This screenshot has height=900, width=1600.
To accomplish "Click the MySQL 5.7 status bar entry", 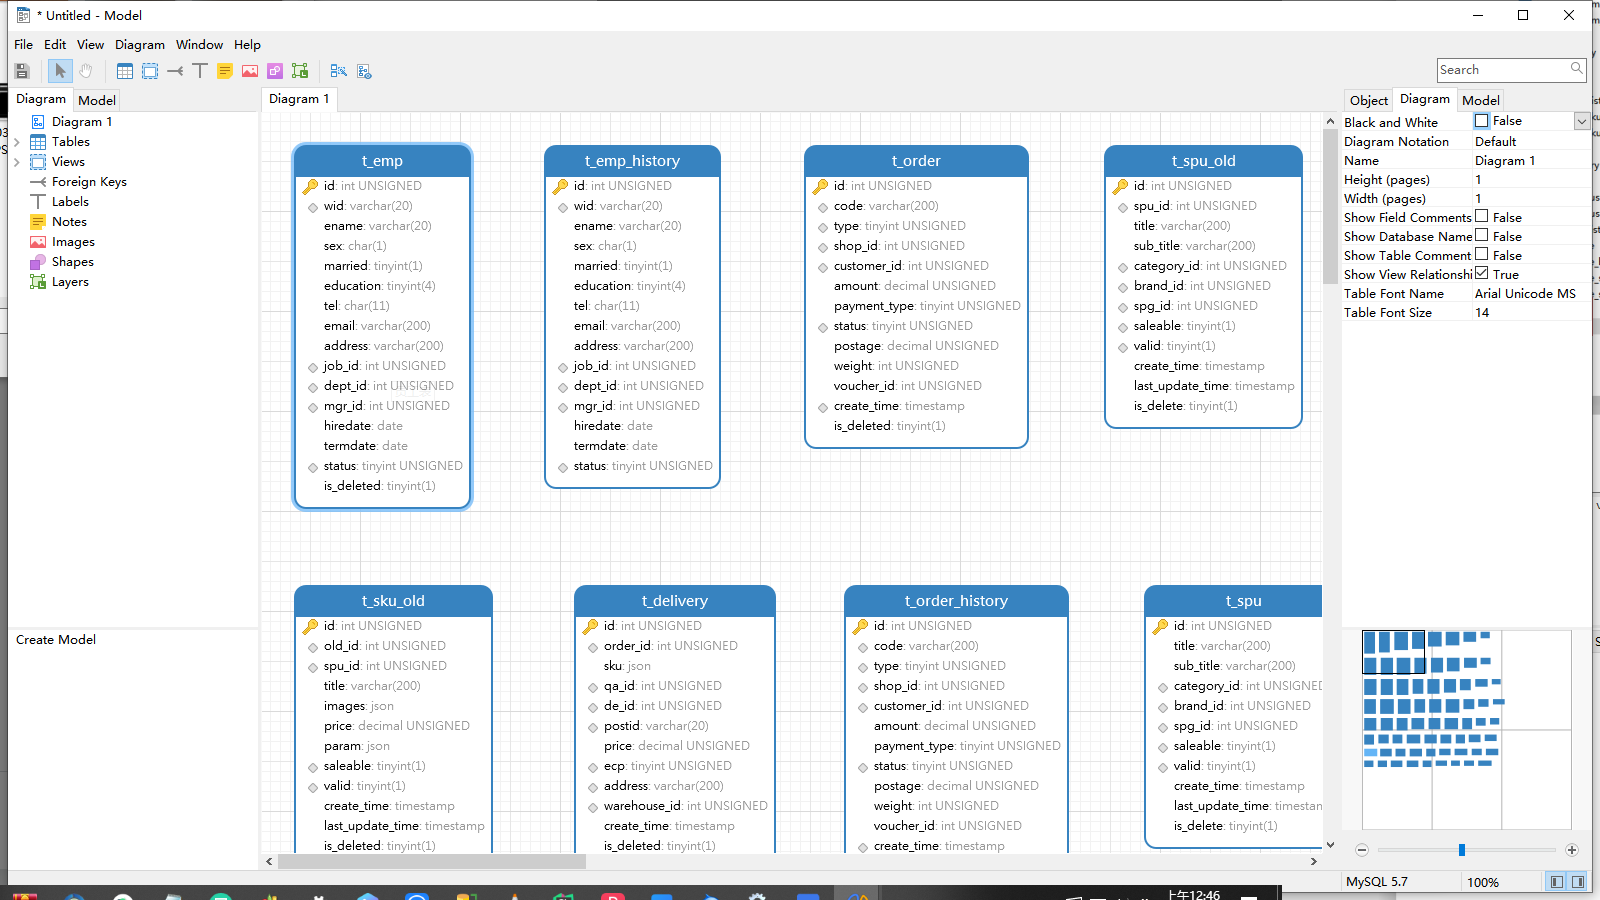I will [1376, 882].
